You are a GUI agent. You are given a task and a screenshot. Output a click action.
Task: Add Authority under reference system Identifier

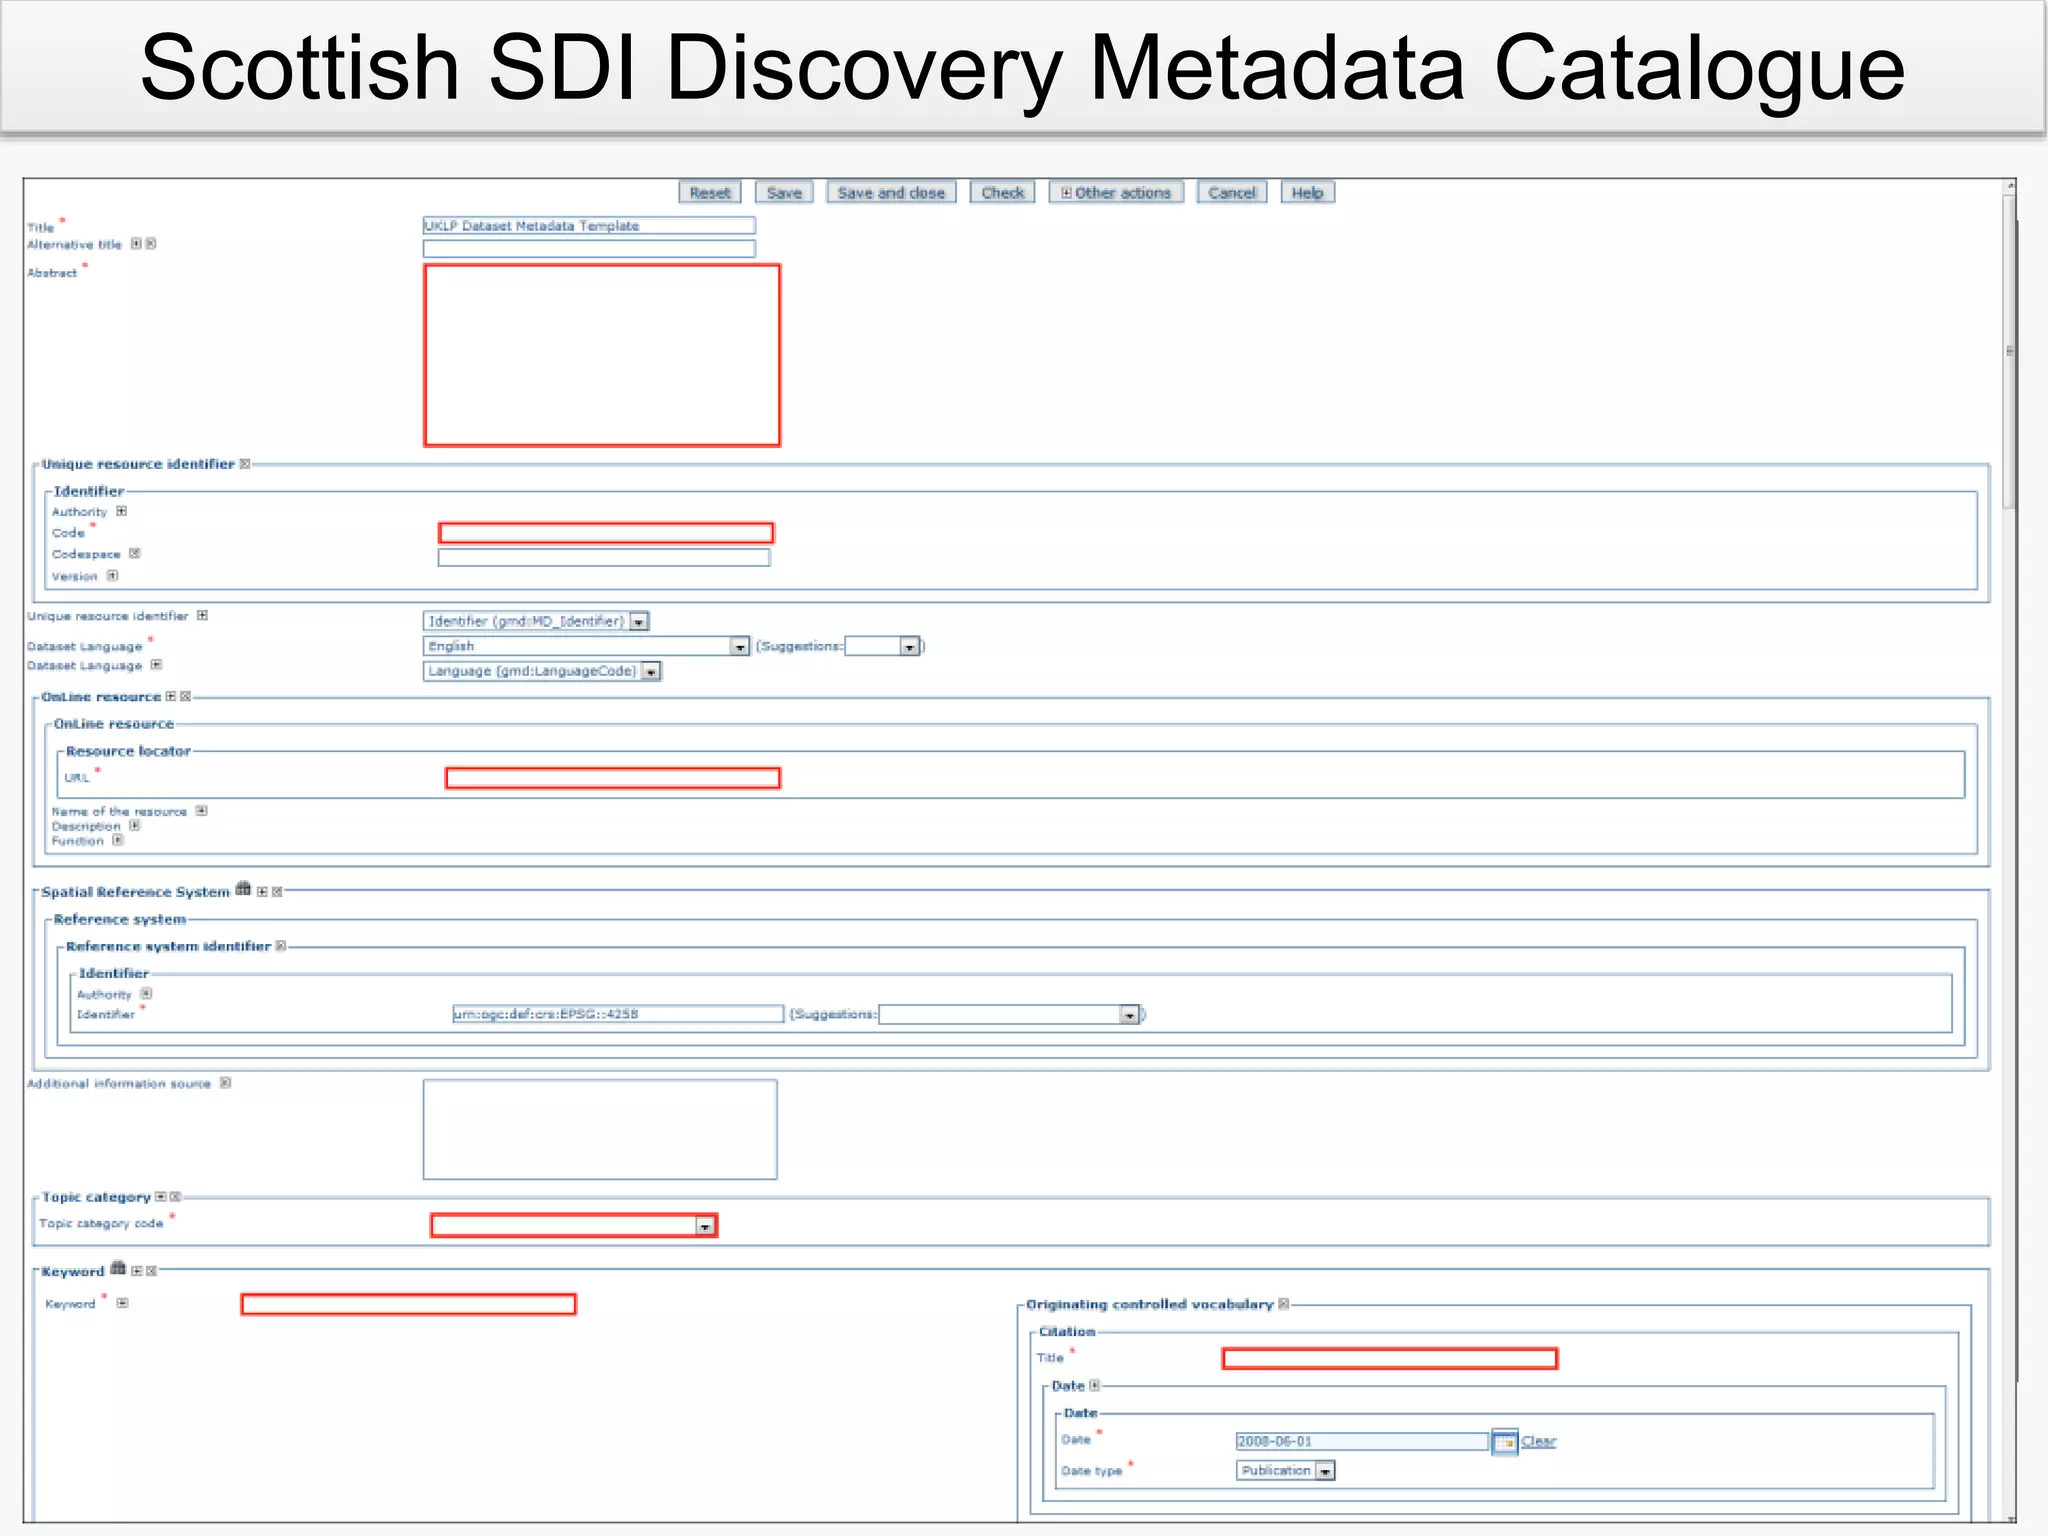point(147,994)
